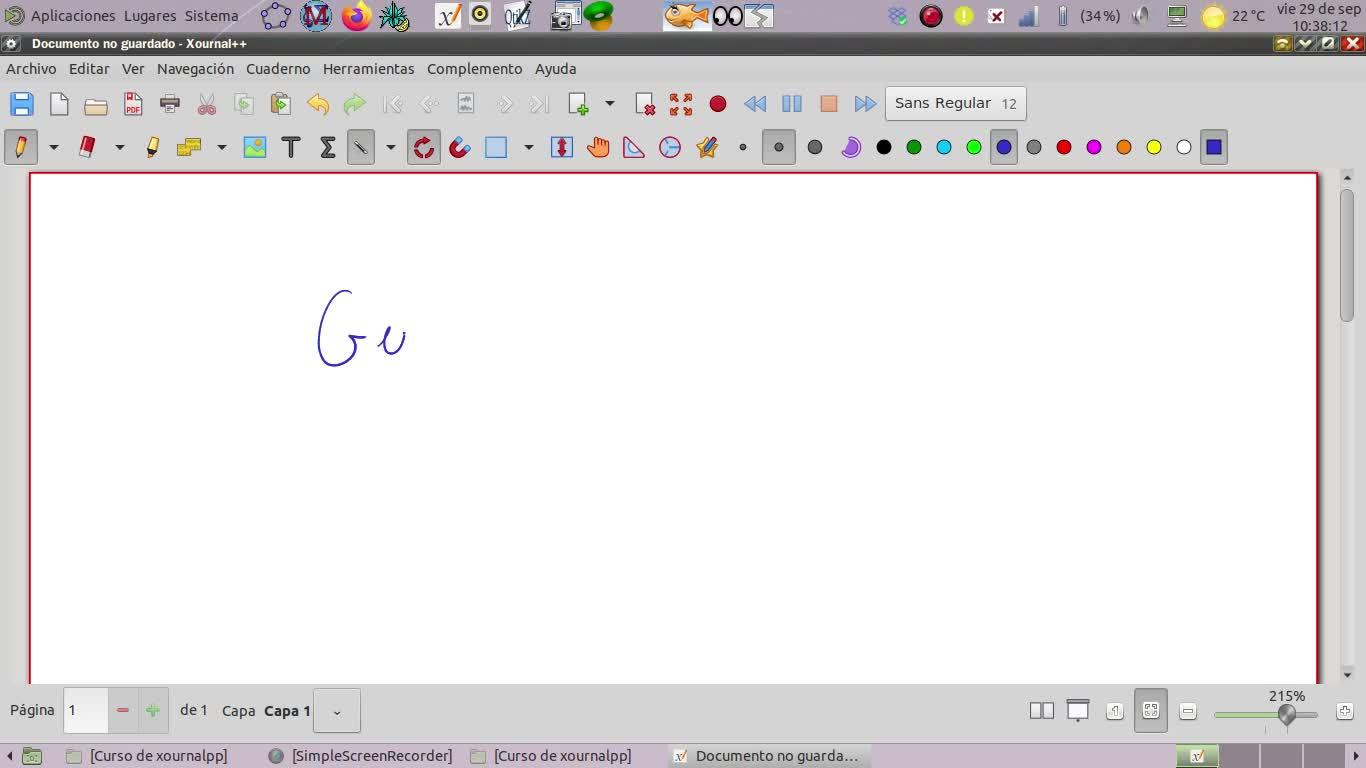Toggle the straight line drawing mode
The width and height of the screenshot is (1366, 768).
coord(361,147)
